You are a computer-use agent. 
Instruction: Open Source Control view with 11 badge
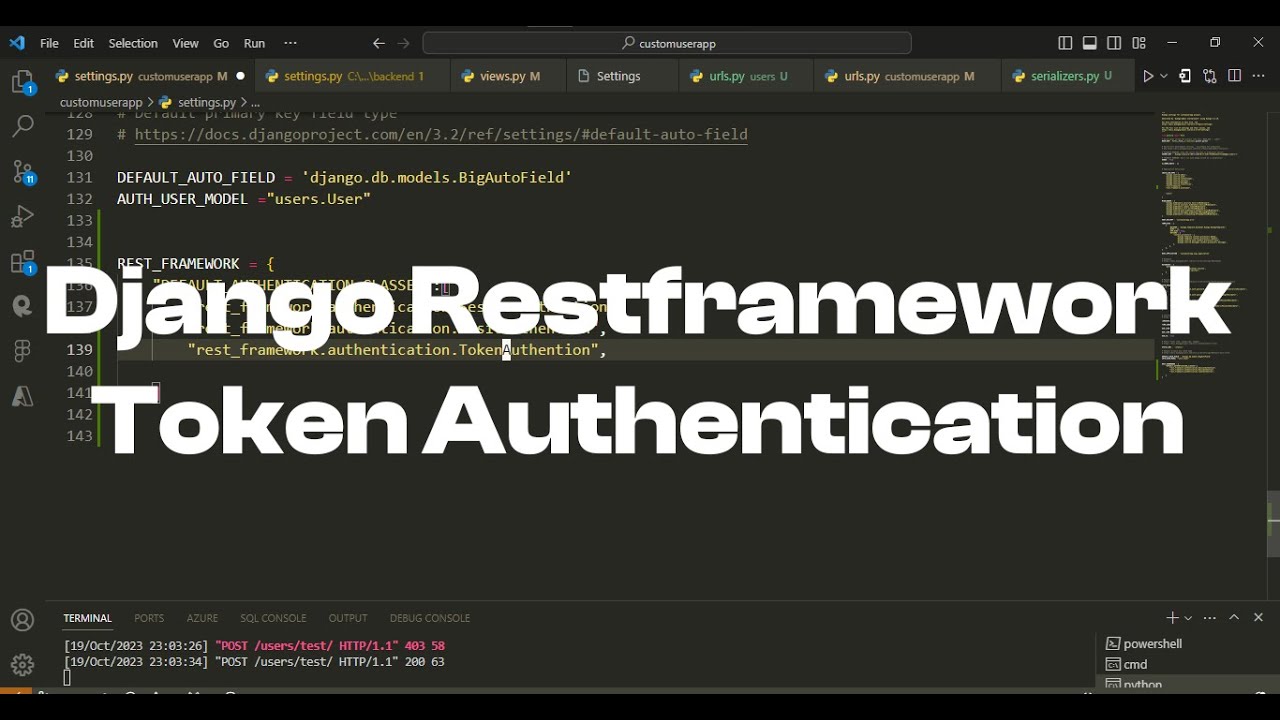[22, 172]
